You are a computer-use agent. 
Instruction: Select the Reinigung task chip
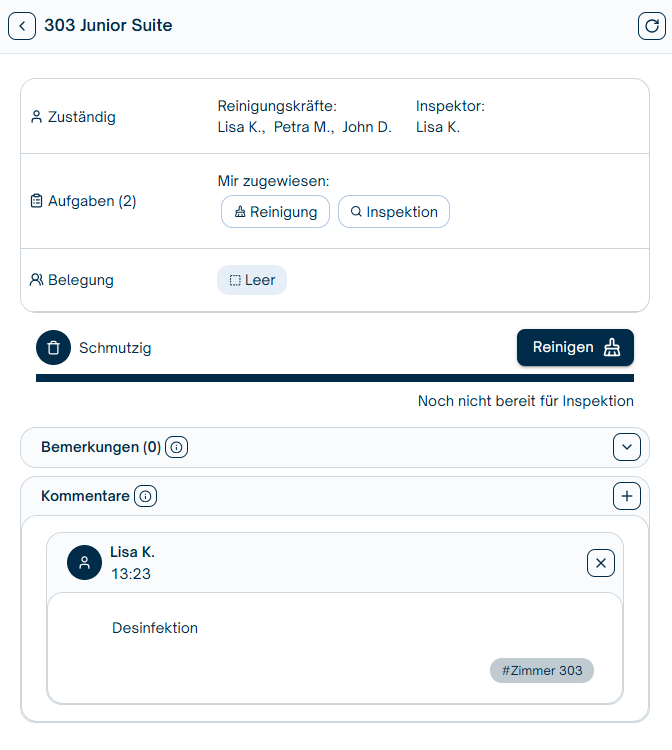point(275,212)
